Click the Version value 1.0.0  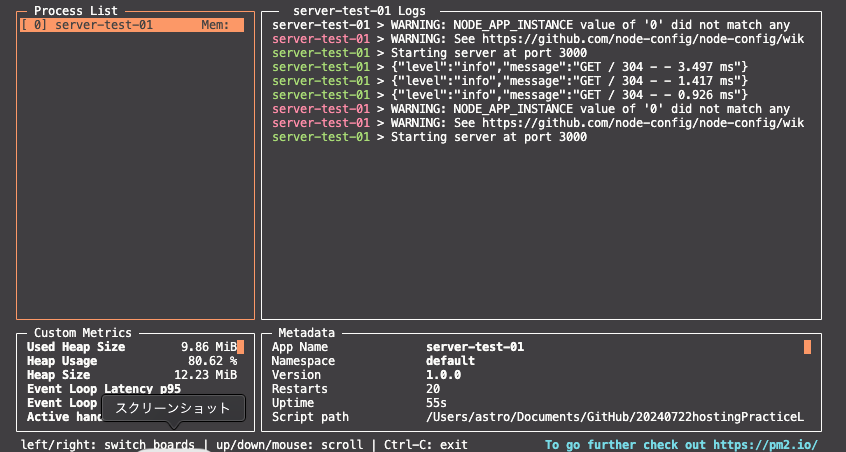(444, 375)
